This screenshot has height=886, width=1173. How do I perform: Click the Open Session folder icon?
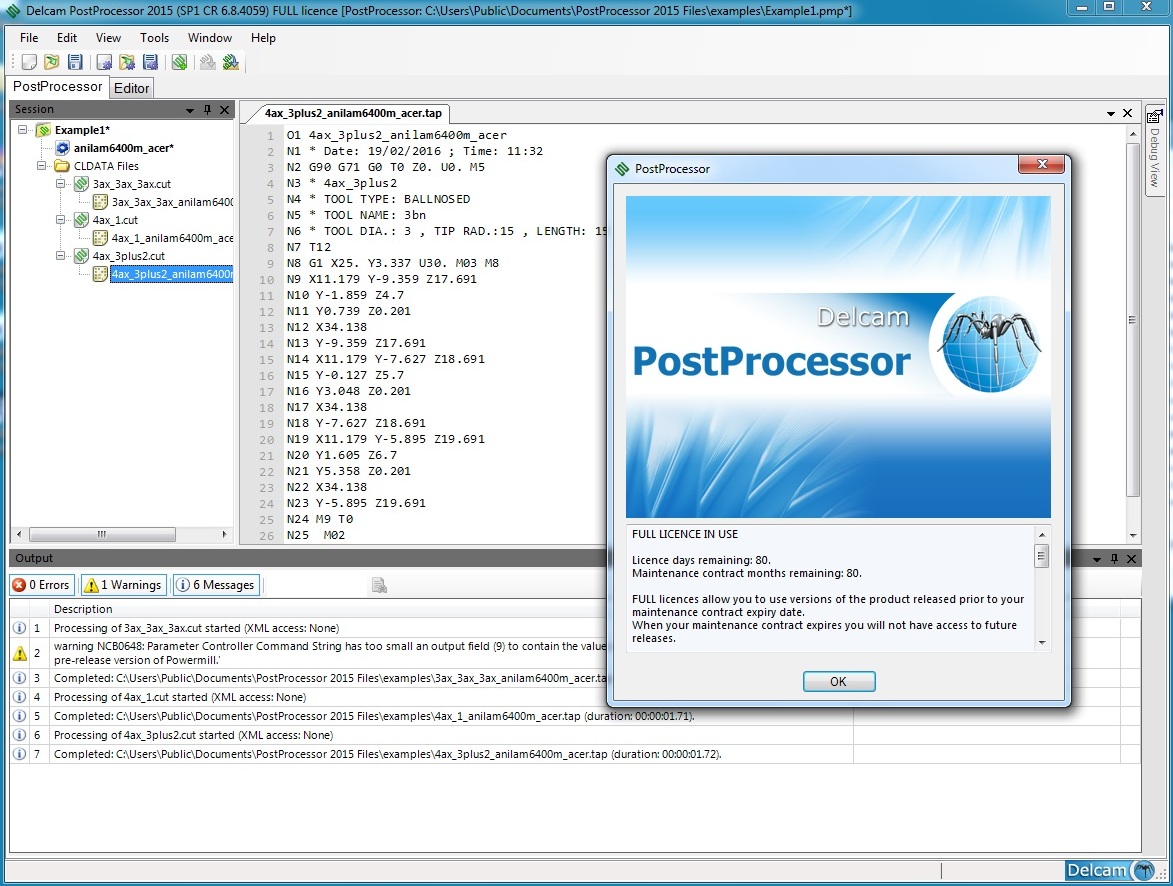[x=52, y=62]
